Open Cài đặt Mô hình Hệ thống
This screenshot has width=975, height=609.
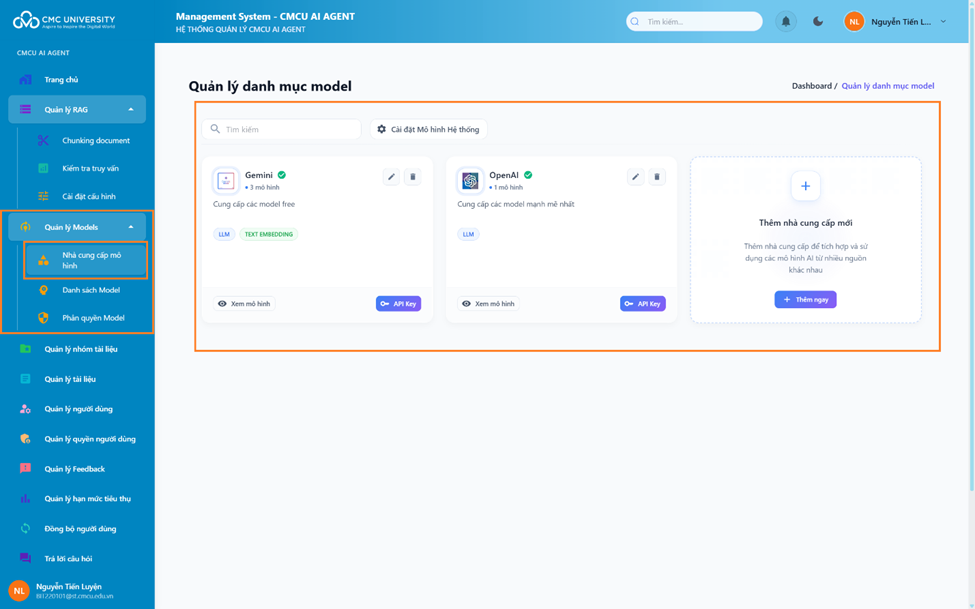pos(428,129)
